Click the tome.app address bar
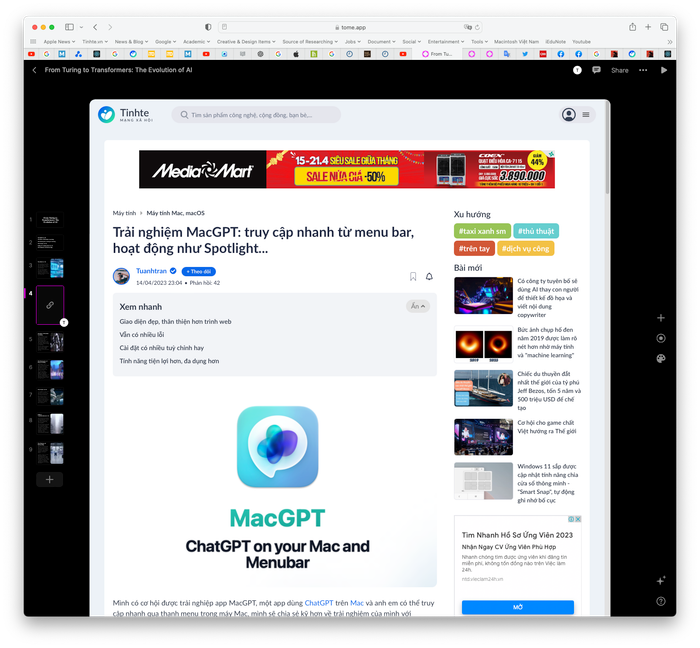Image resolution: width=700 pixels, height=648 pixels. point(350,27)
